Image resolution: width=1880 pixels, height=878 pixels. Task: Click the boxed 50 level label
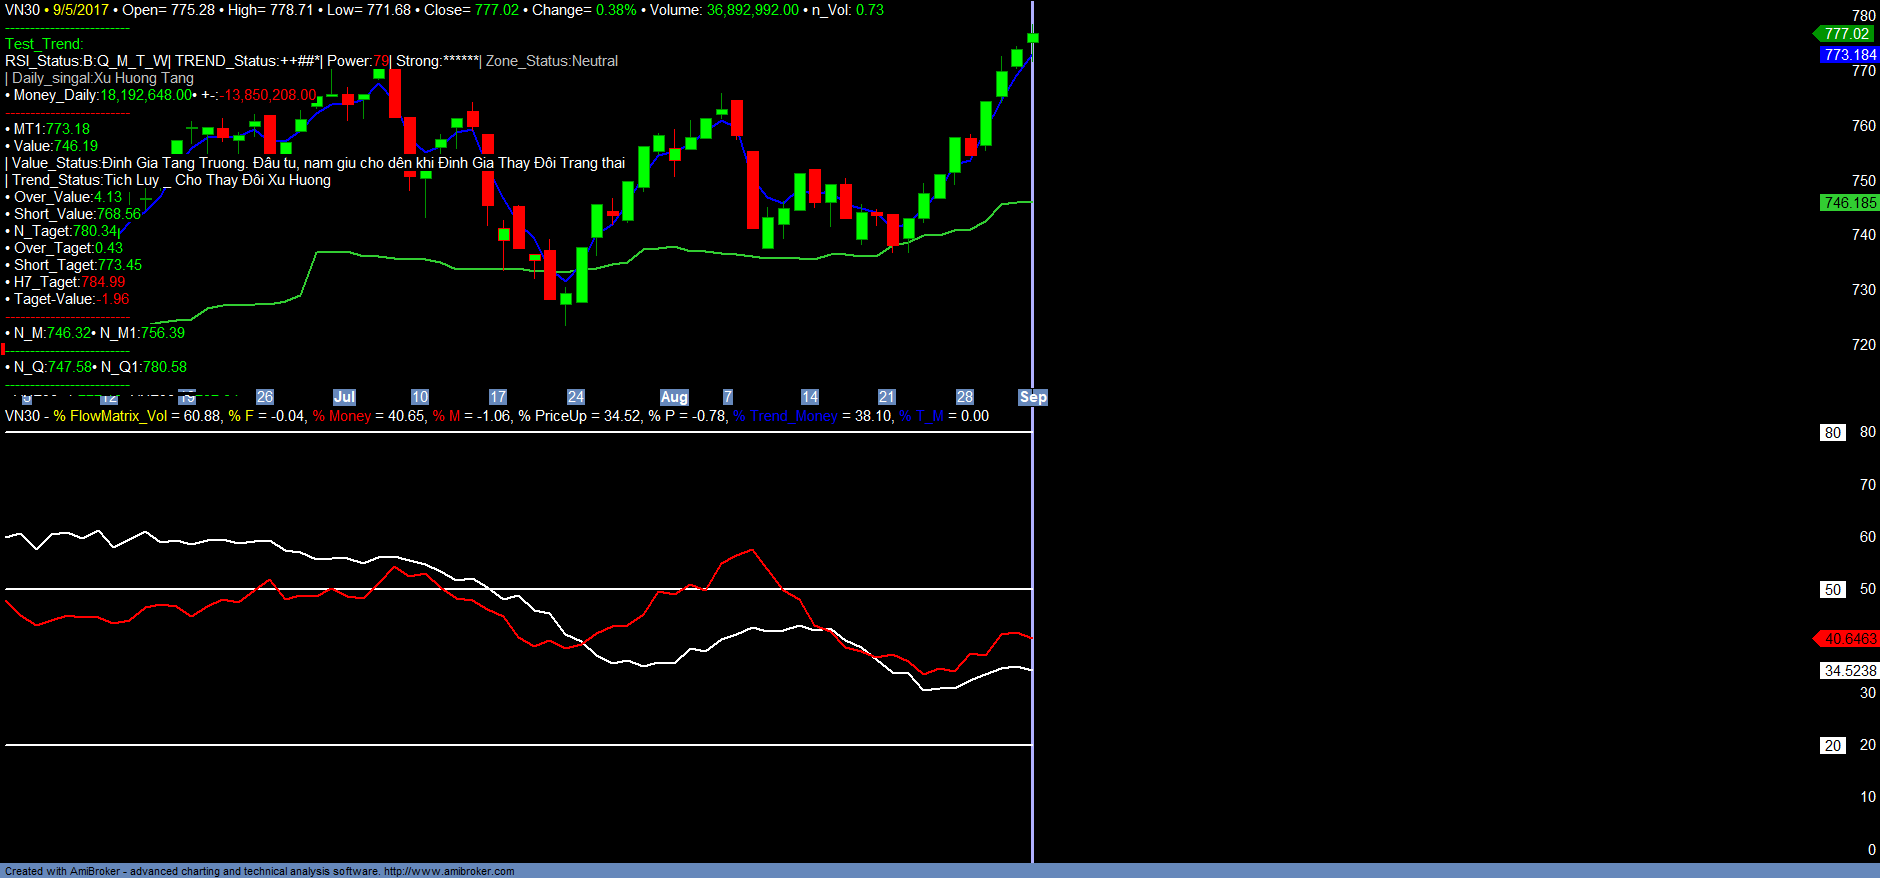coord(1832,590)
